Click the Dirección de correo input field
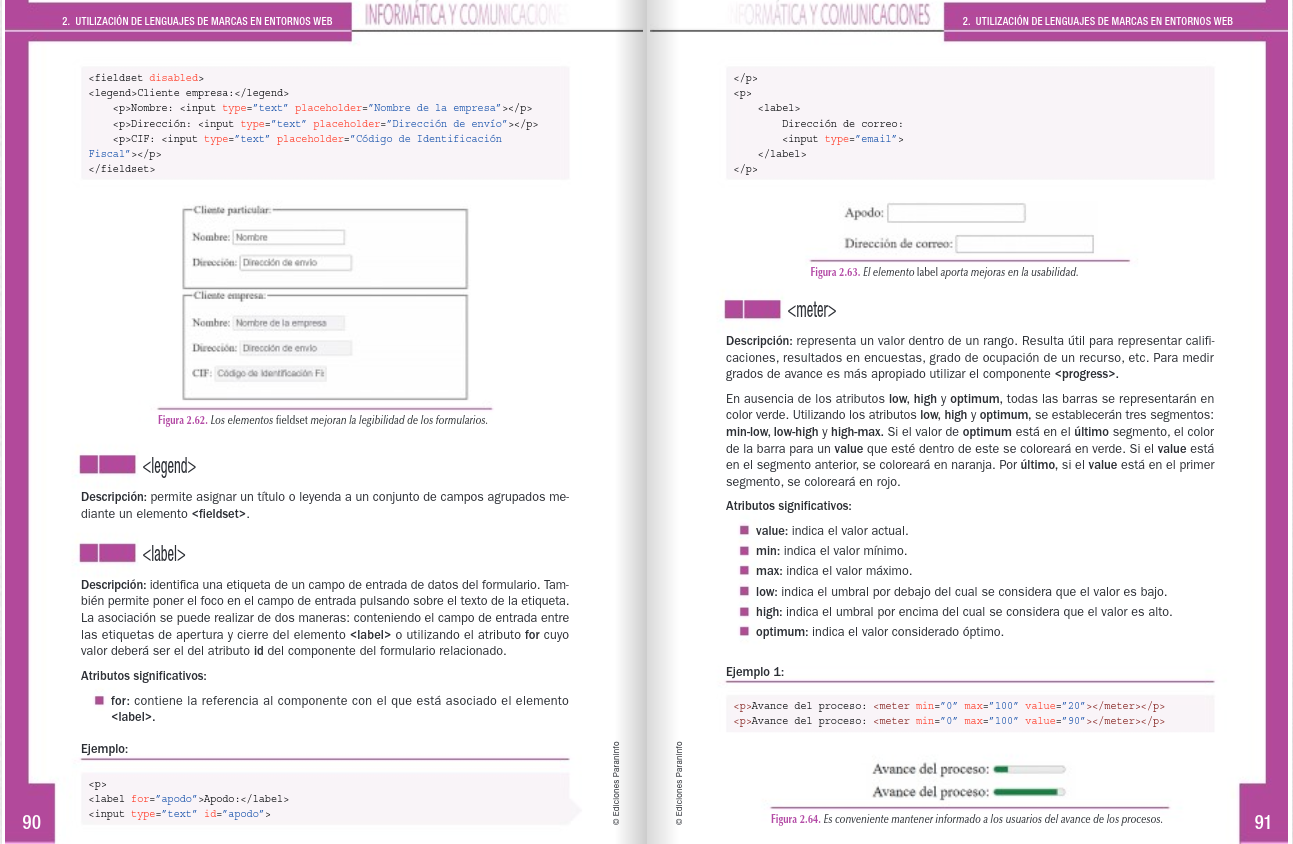 [1024, 243]
